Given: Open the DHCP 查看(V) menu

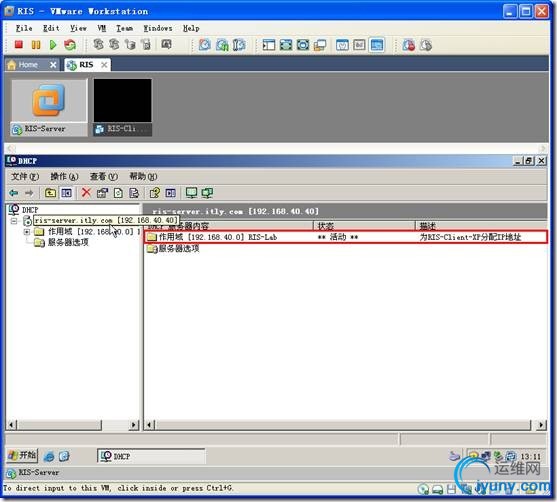Looking at the screenshot, I should (104, 177).
